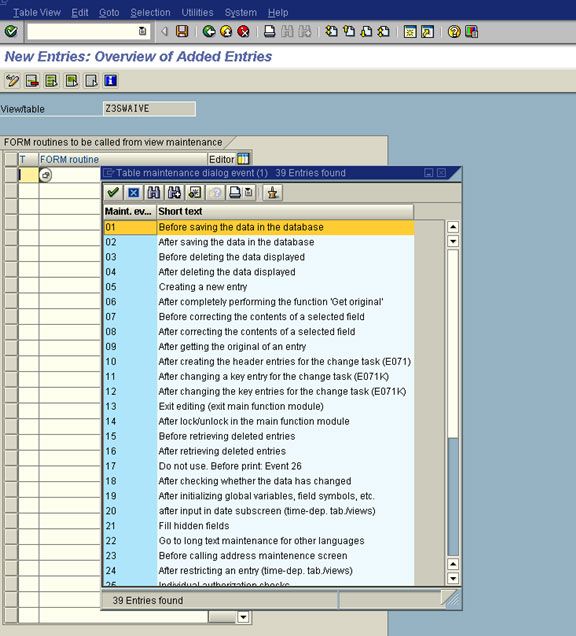Click the Customize local layout icon
576x636 pixels.
[x=471, y=31]
